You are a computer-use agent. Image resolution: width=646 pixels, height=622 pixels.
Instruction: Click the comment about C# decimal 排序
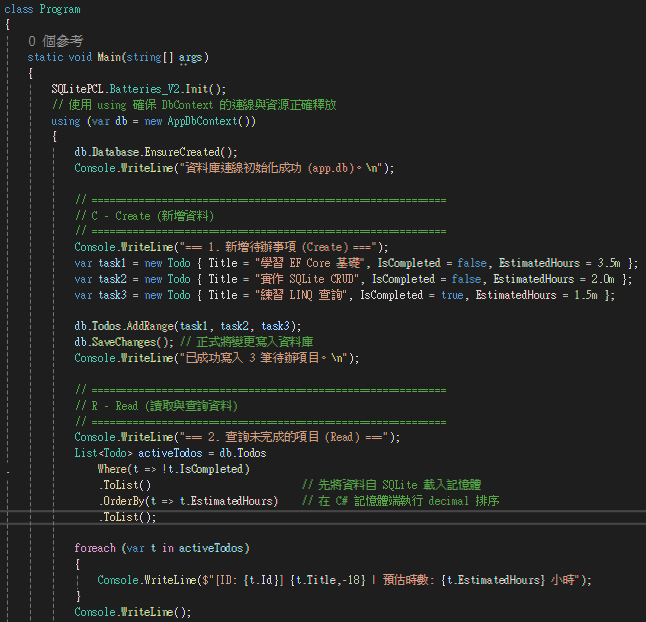tap(400, 501)
